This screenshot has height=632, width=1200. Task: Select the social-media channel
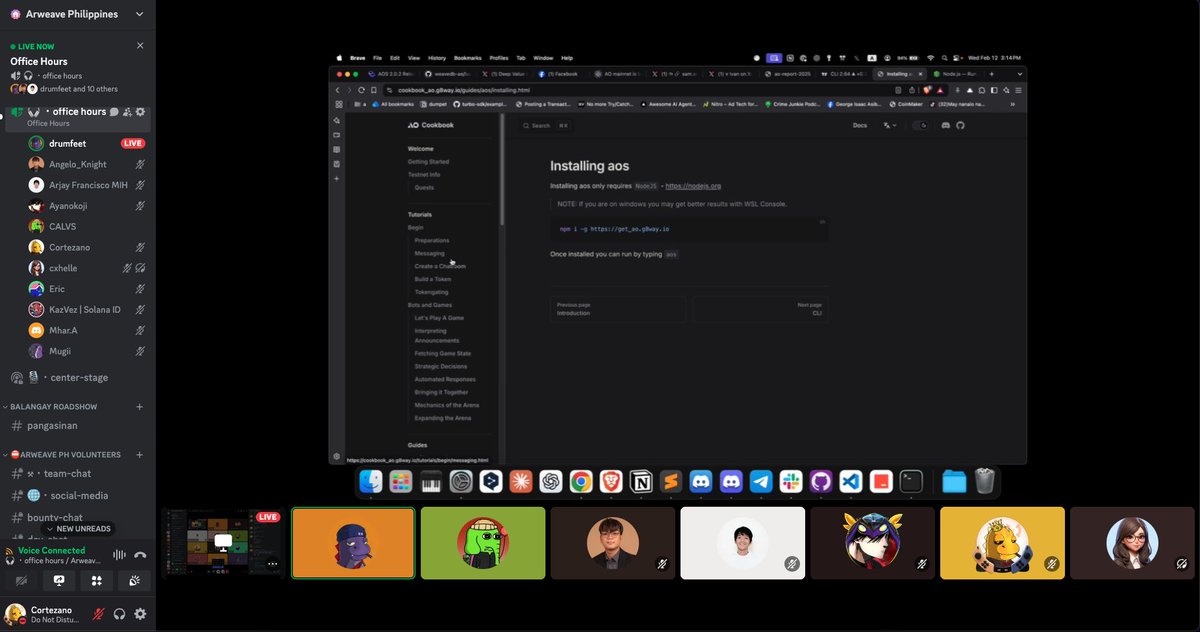coord(78,495)
